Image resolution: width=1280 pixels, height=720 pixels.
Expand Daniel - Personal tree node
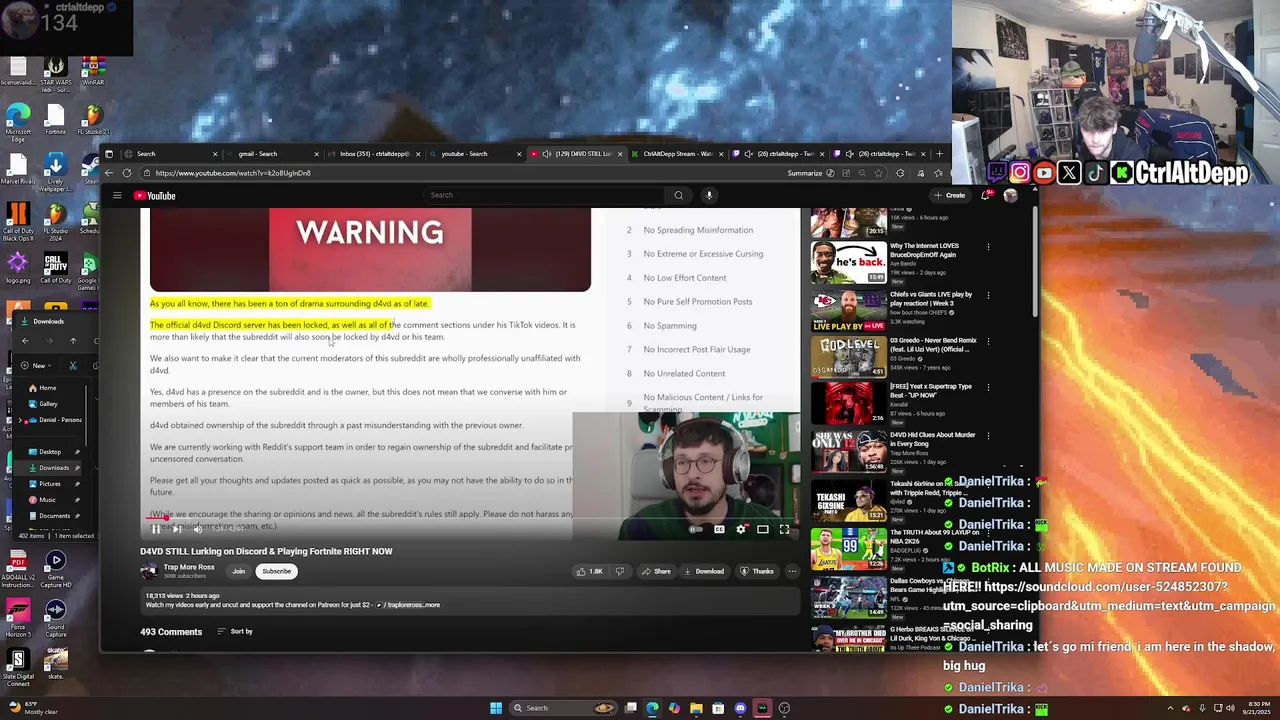click(x=22, y=420)
